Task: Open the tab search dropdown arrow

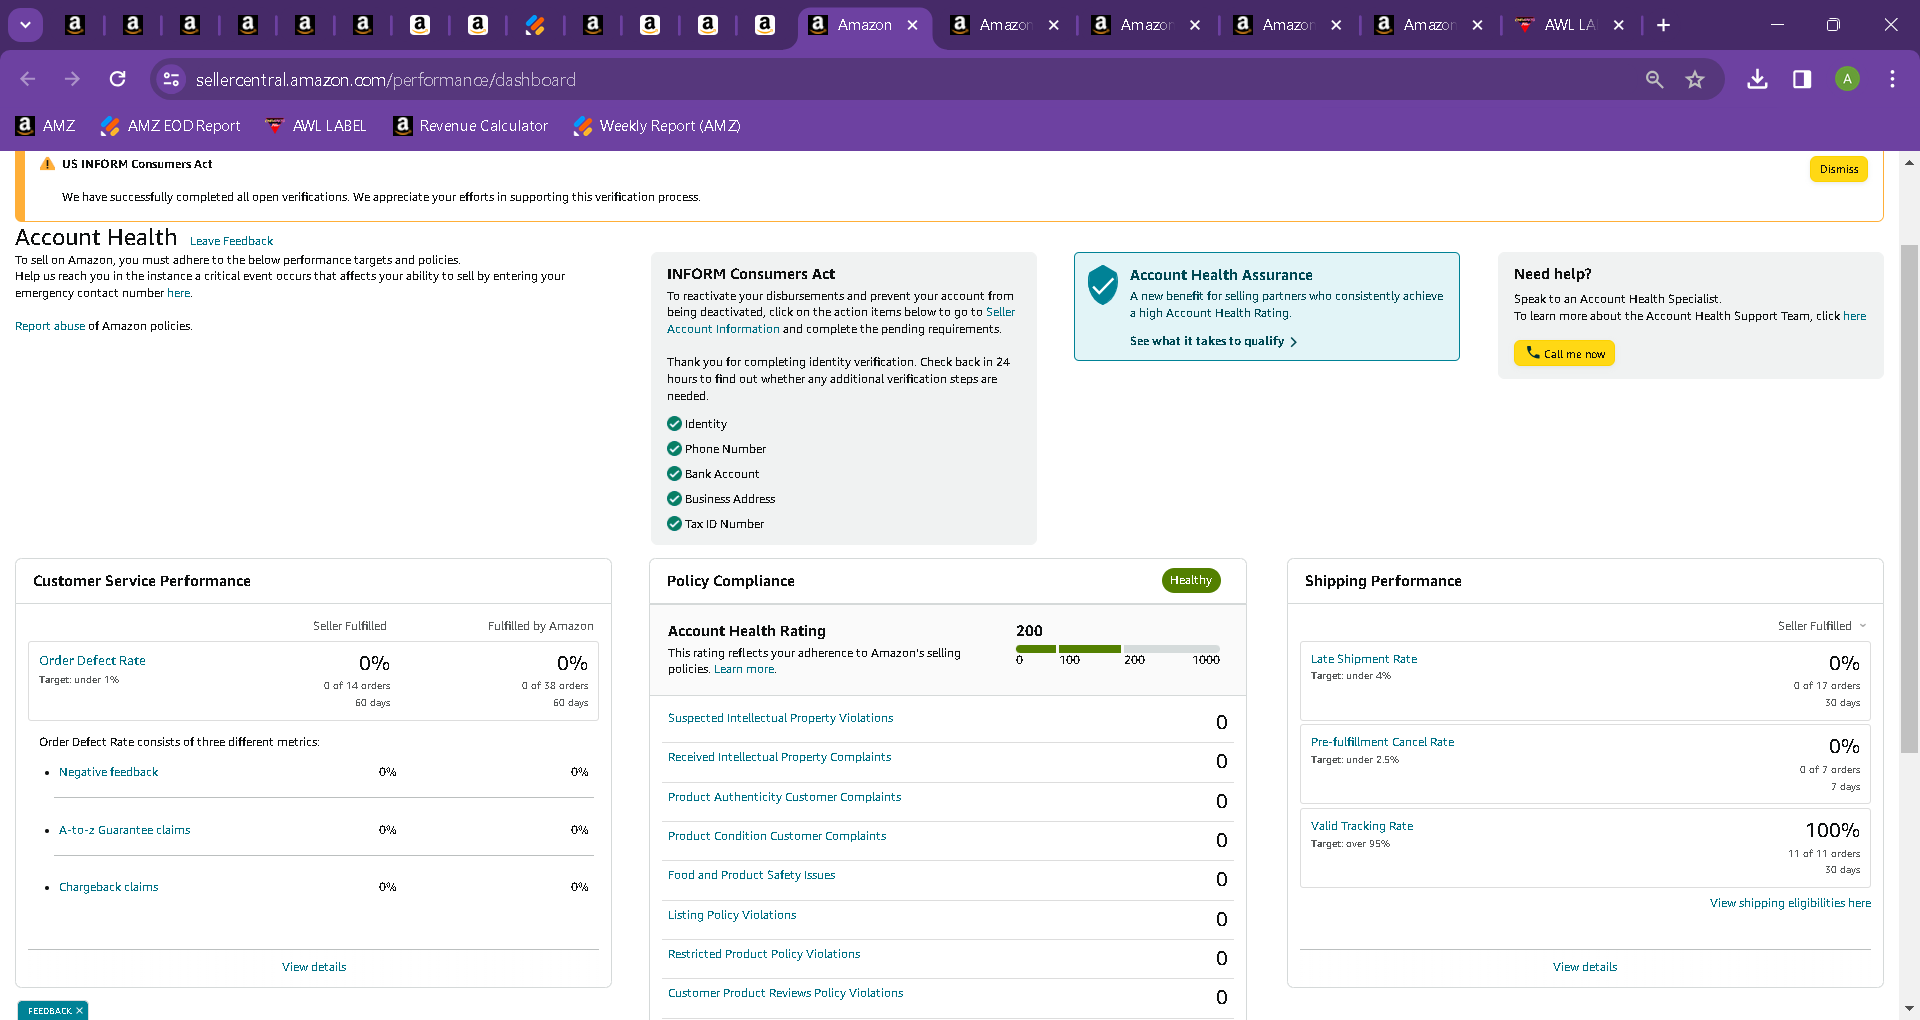Action: pos(25,25)
